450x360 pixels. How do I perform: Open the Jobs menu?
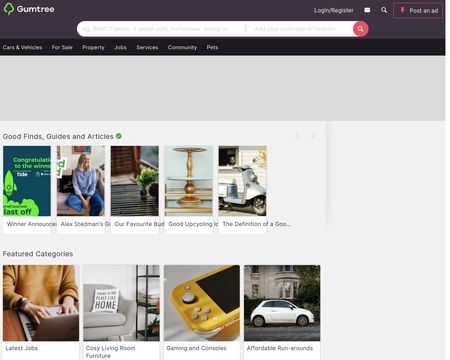[120, 47]
